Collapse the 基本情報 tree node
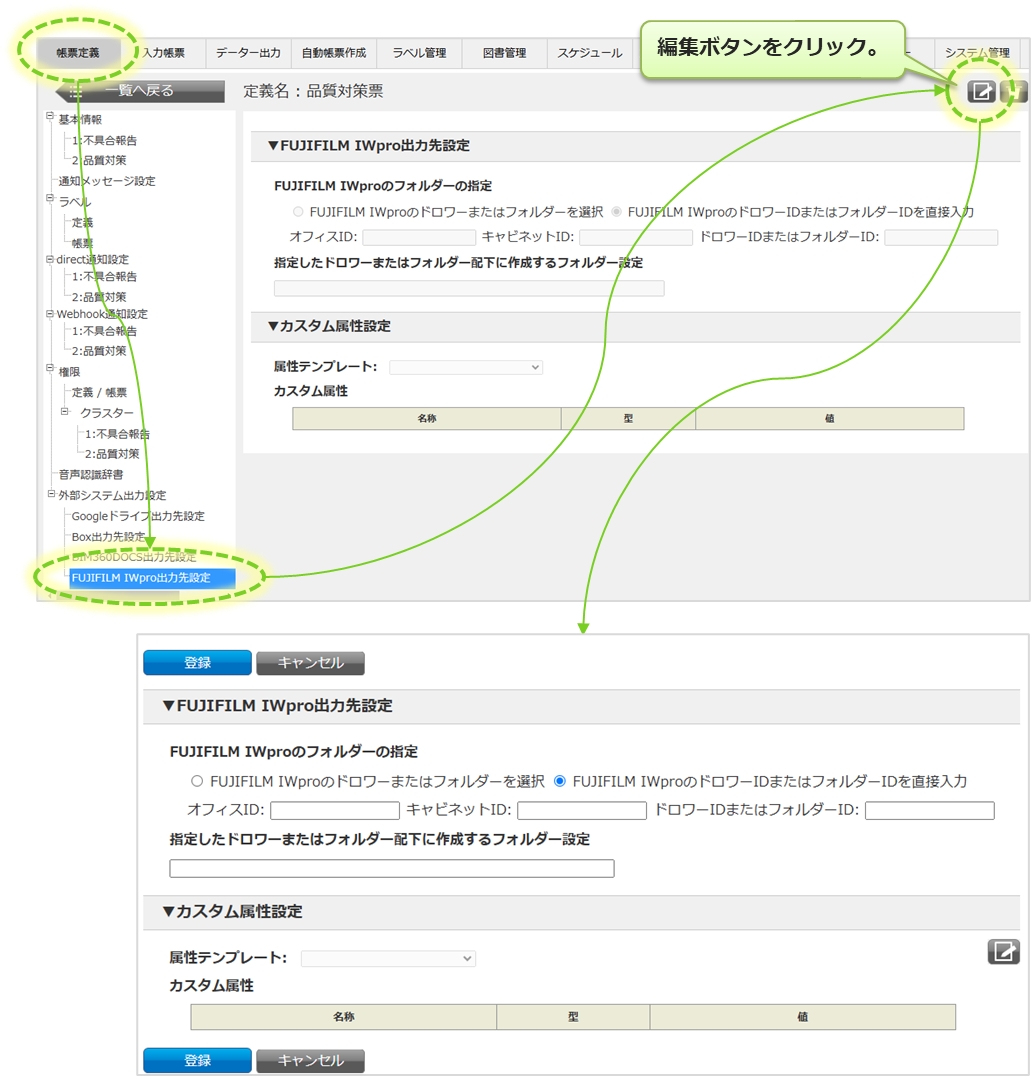This screenshot has width=1032, height=1076. click(x=49, y=116)
